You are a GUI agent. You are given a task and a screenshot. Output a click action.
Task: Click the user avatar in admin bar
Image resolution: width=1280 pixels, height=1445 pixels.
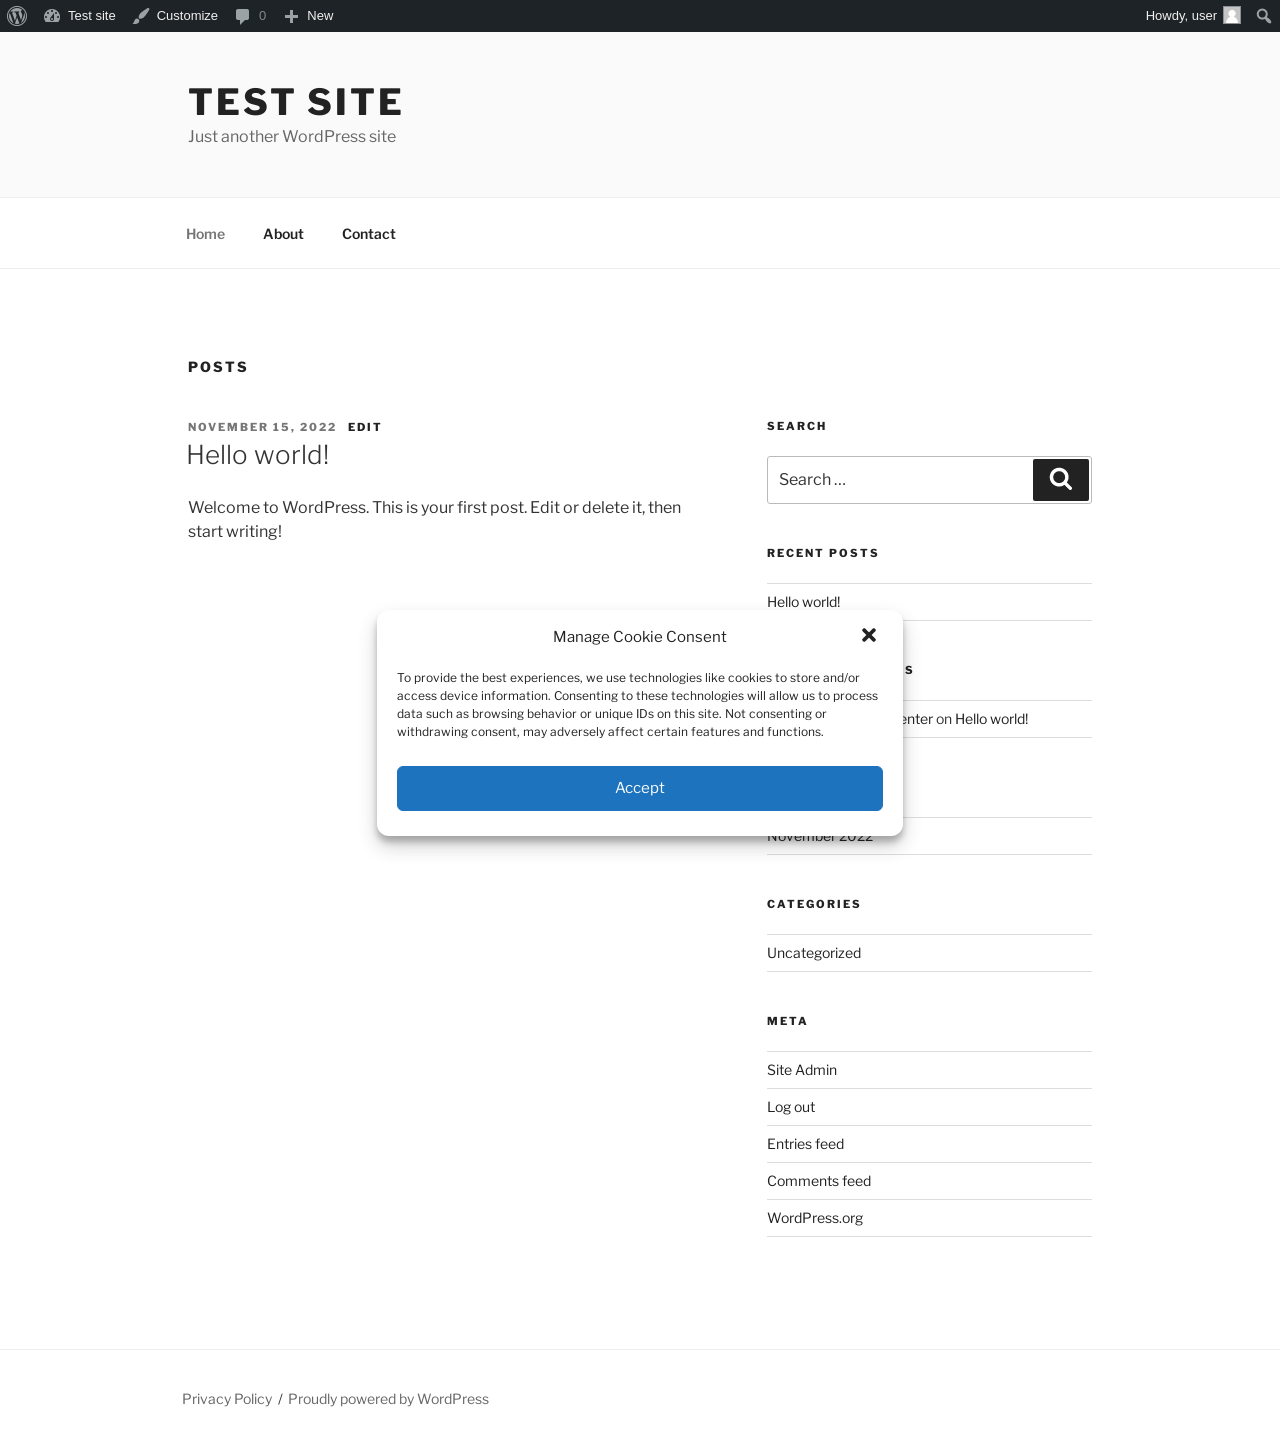tap(1232, 16)
